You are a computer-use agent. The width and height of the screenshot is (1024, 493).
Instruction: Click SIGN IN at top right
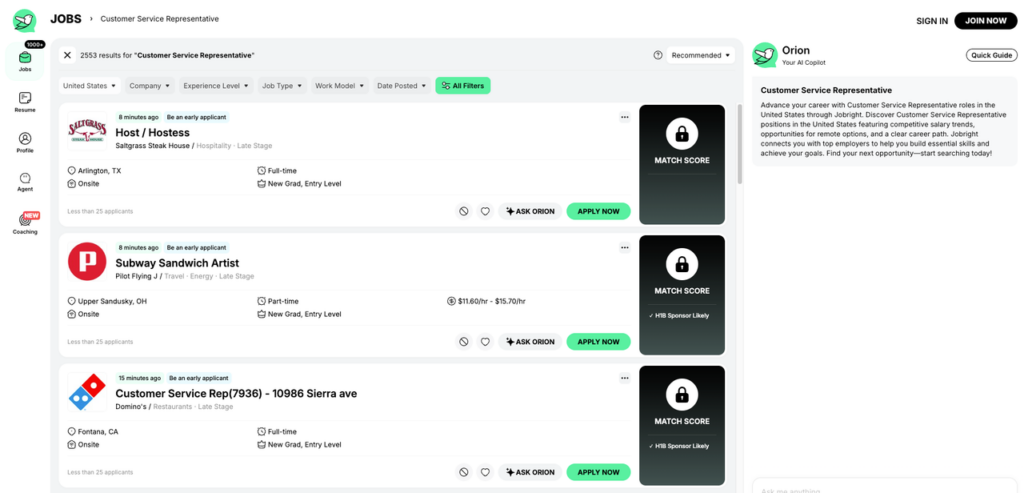tap(932, 21)
